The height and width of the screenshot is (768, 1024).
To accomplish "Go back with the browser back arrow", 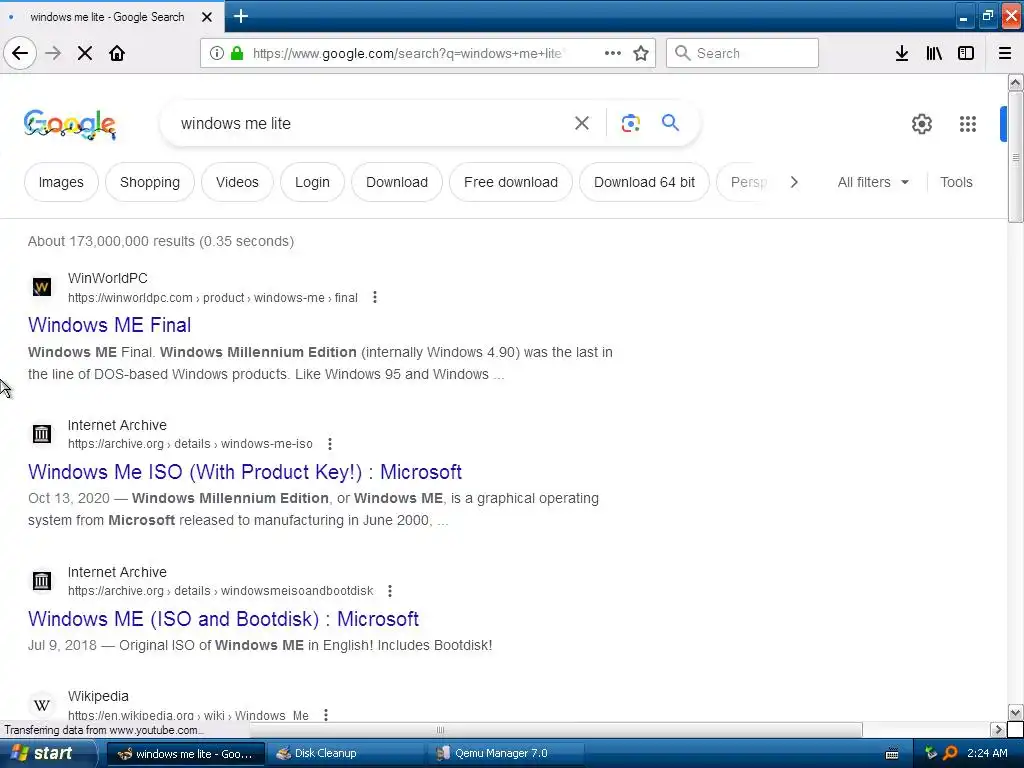I will pyautogui.click(x=20, y=53).
